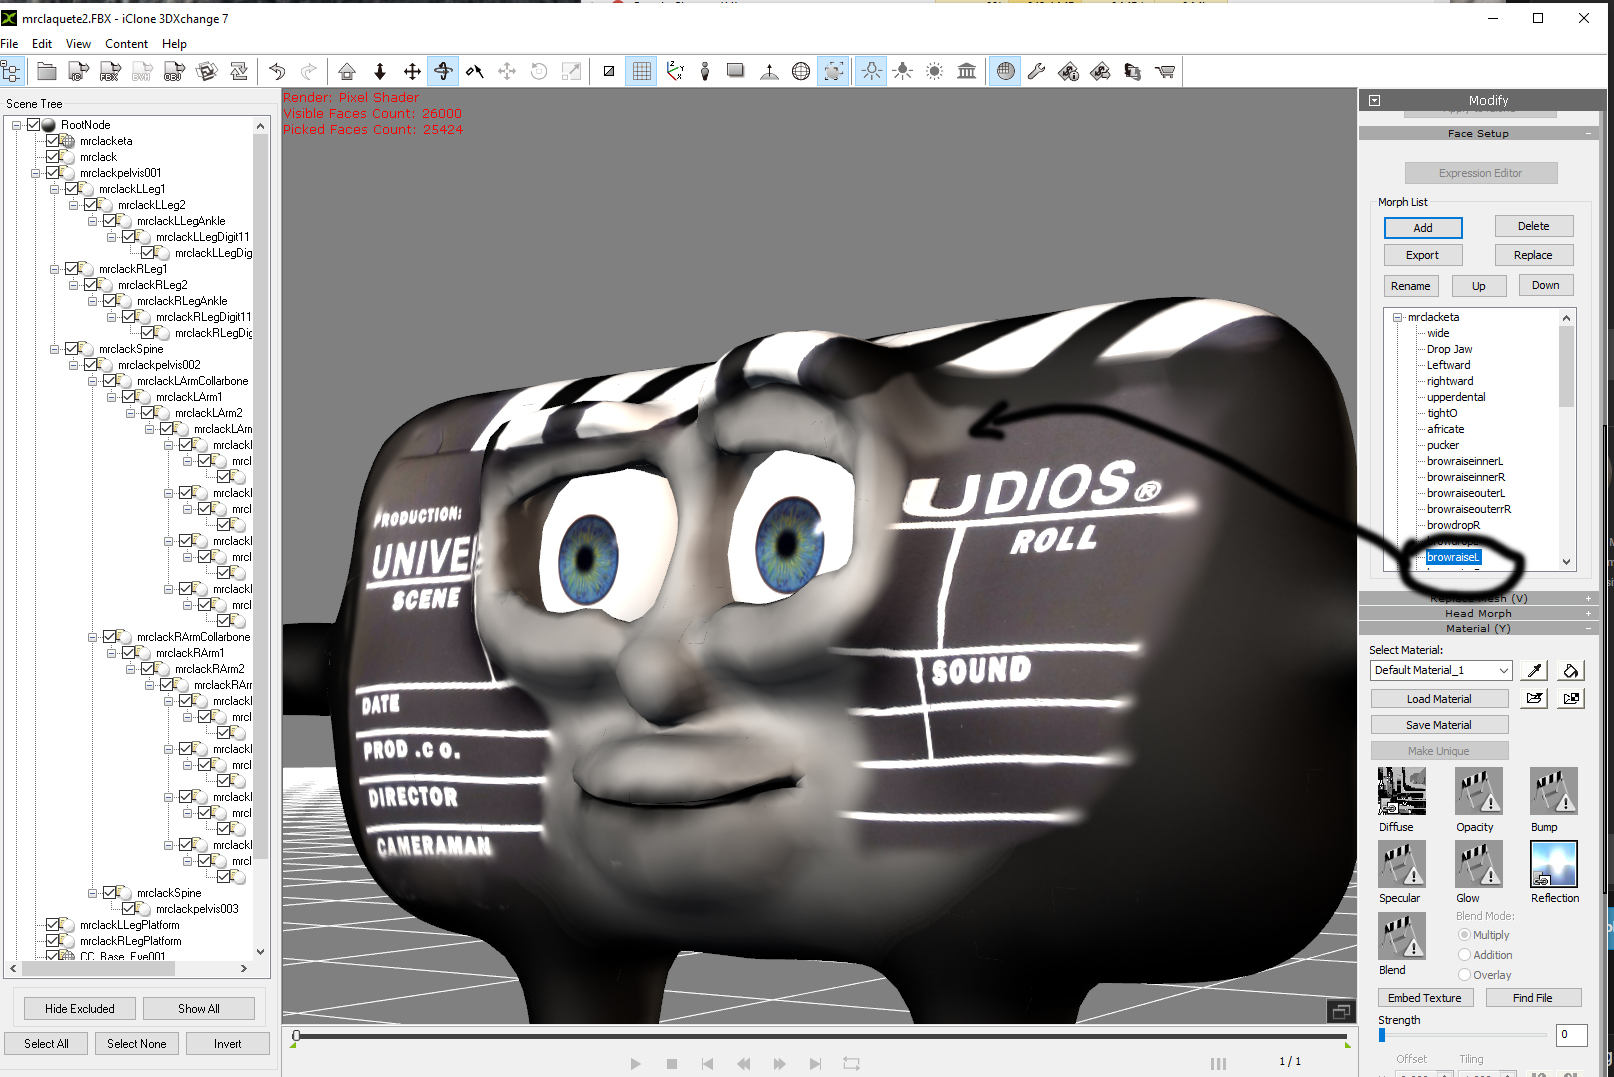This screenshot has width=1614, height=1077.
Task: Select the Zoom camera tool
Action: [475, 71]
